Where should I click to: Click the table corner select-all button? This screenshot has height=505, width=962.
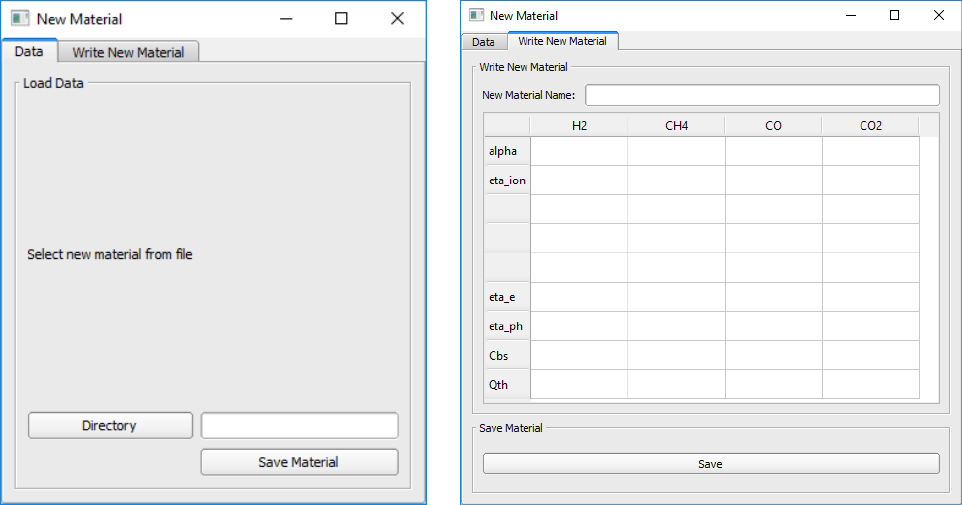507,126
